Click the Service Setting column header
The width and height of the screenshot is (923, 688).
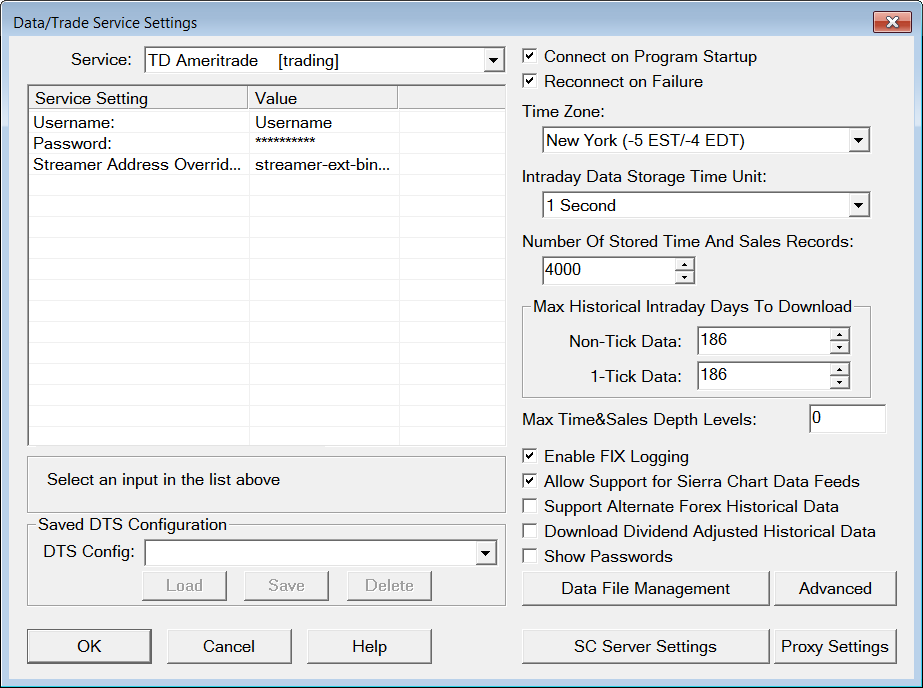pyautogui.click(x=138, y=98)
